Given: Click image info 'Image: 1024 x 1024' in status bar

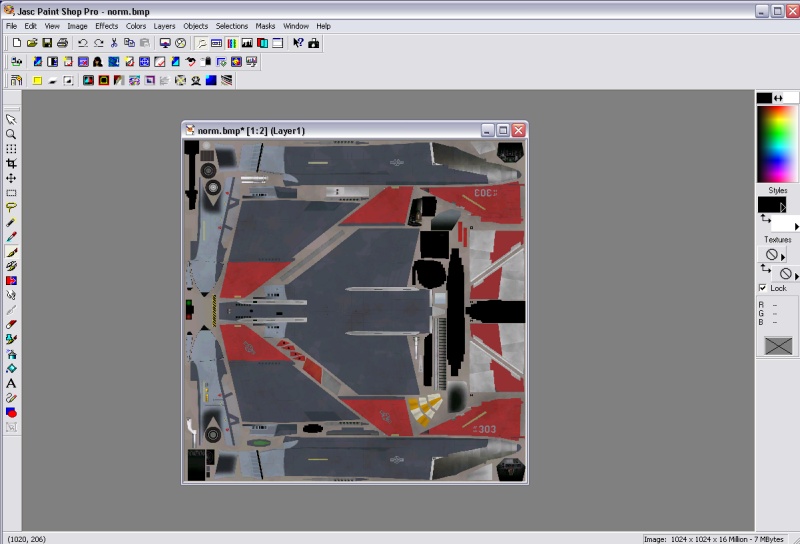Looking at the screenshot, I should coord(714,539).
